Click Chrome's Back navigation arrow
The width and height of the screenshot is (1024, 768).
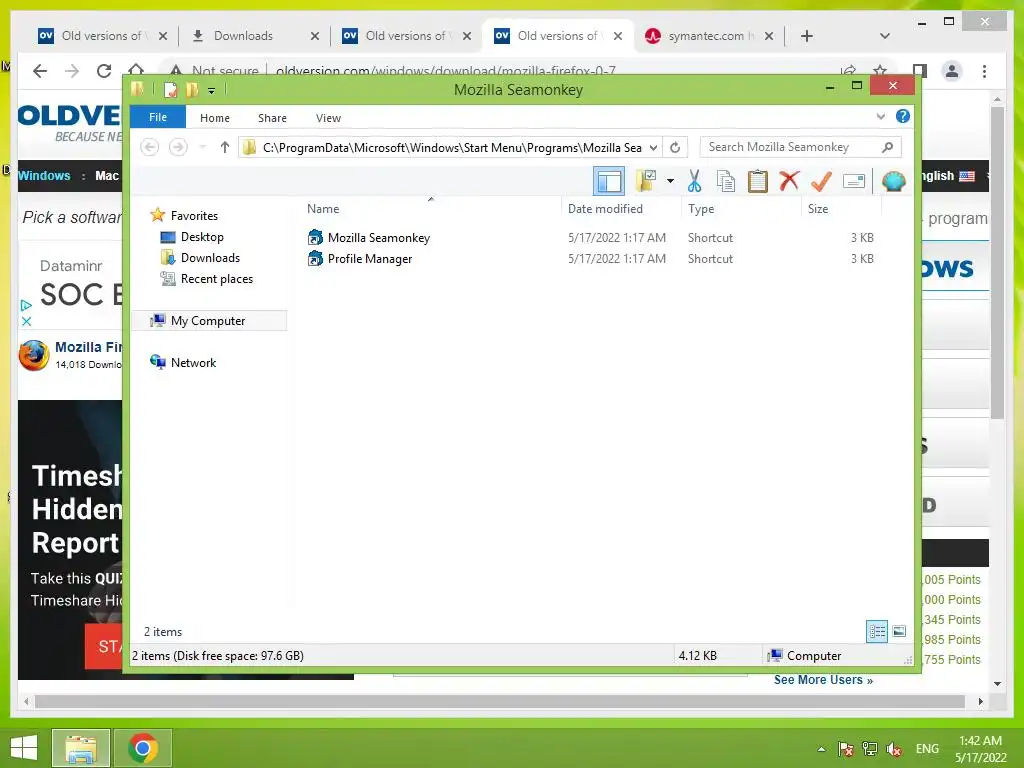[40, 71]
